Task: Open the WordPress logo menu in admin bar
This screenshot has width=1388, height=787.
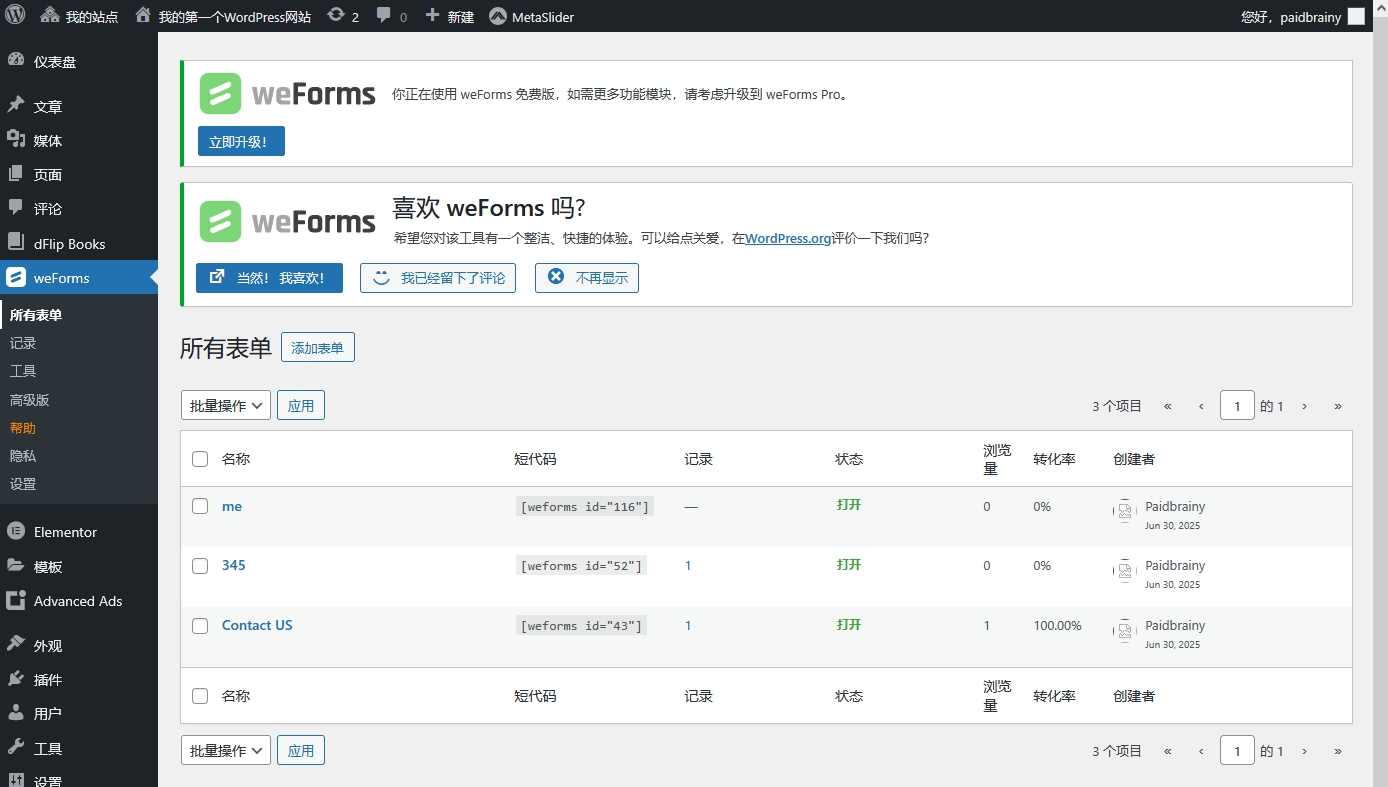Action: 15,16
